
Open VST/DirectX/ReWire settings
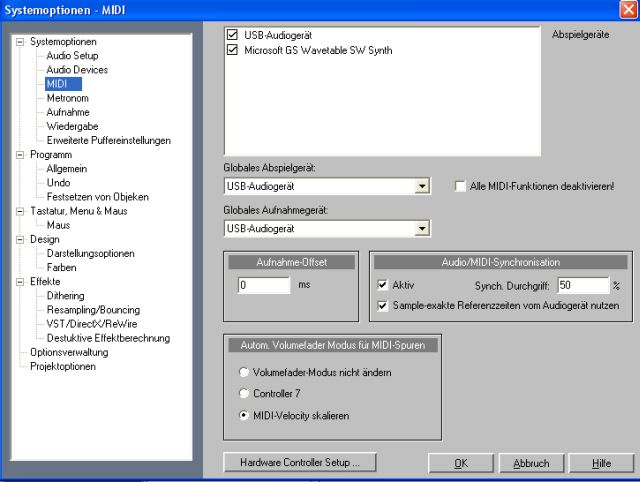tap(92, 324)
